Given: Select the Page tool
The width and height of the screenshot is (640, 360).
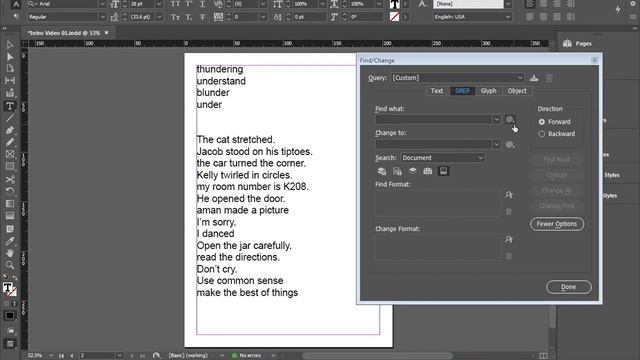Looking at the screenshot, I should (10, 69).
